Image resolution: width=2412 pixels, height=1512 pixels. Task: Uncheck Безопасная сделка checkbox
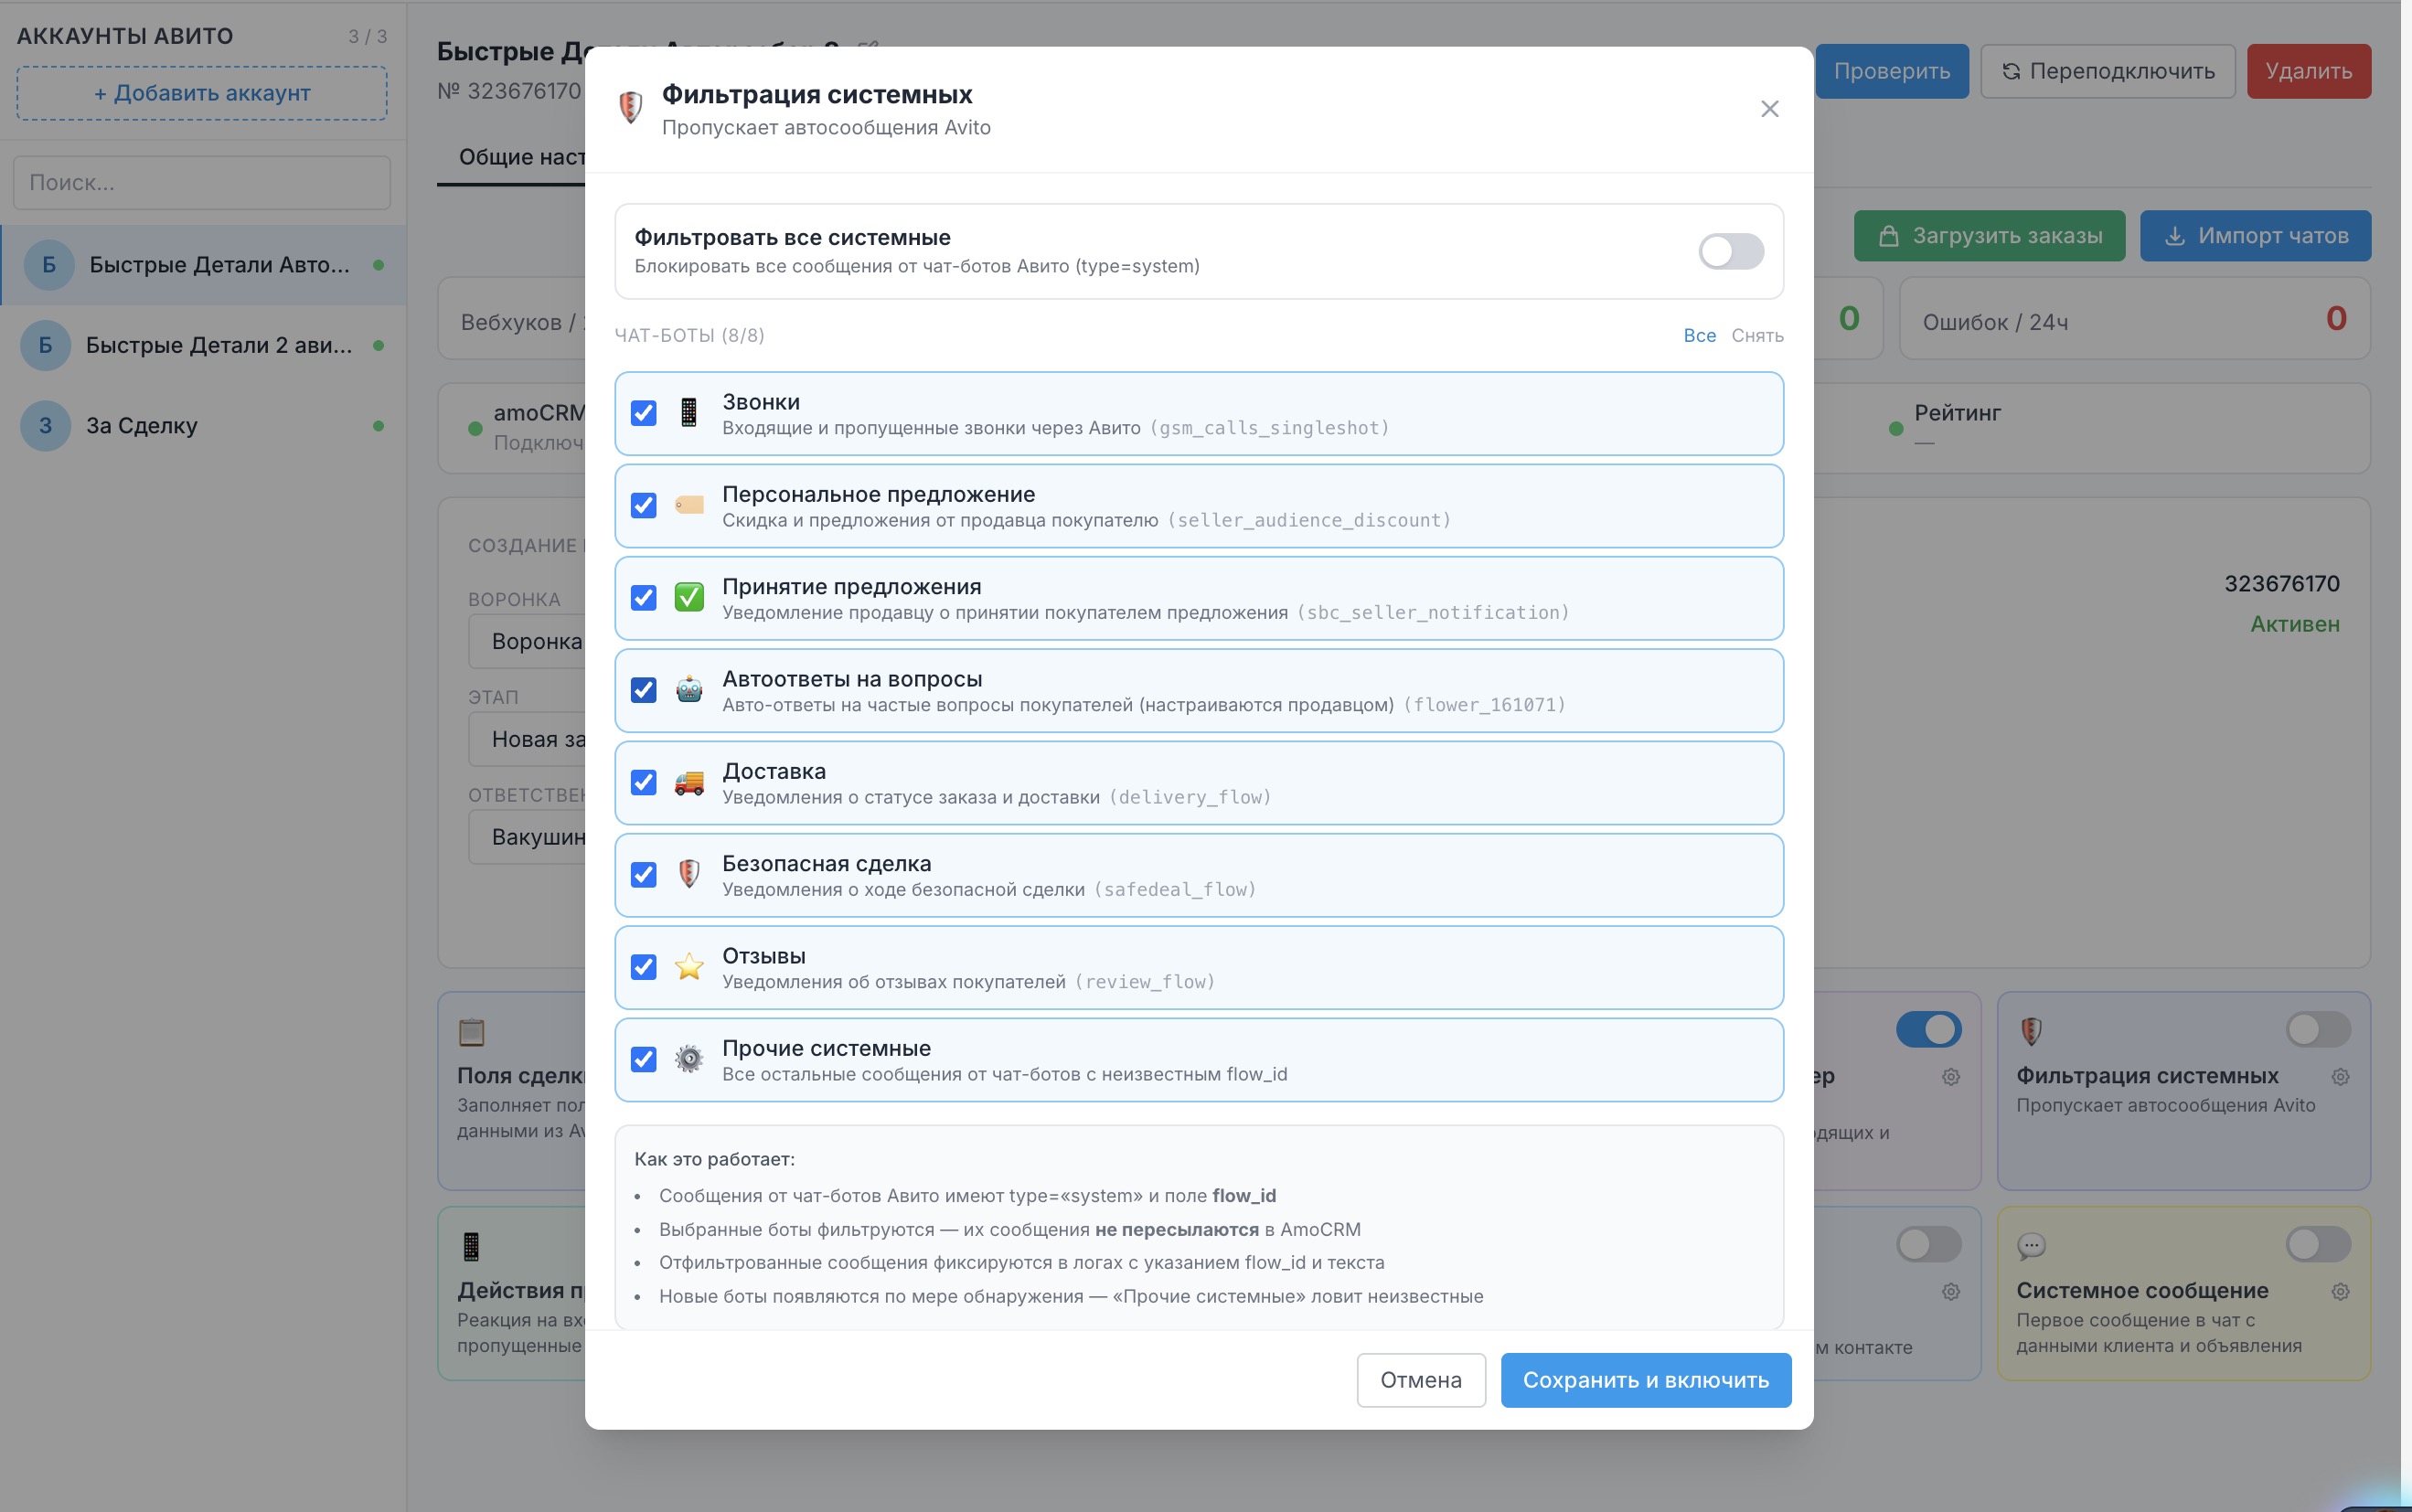point(644,875)
